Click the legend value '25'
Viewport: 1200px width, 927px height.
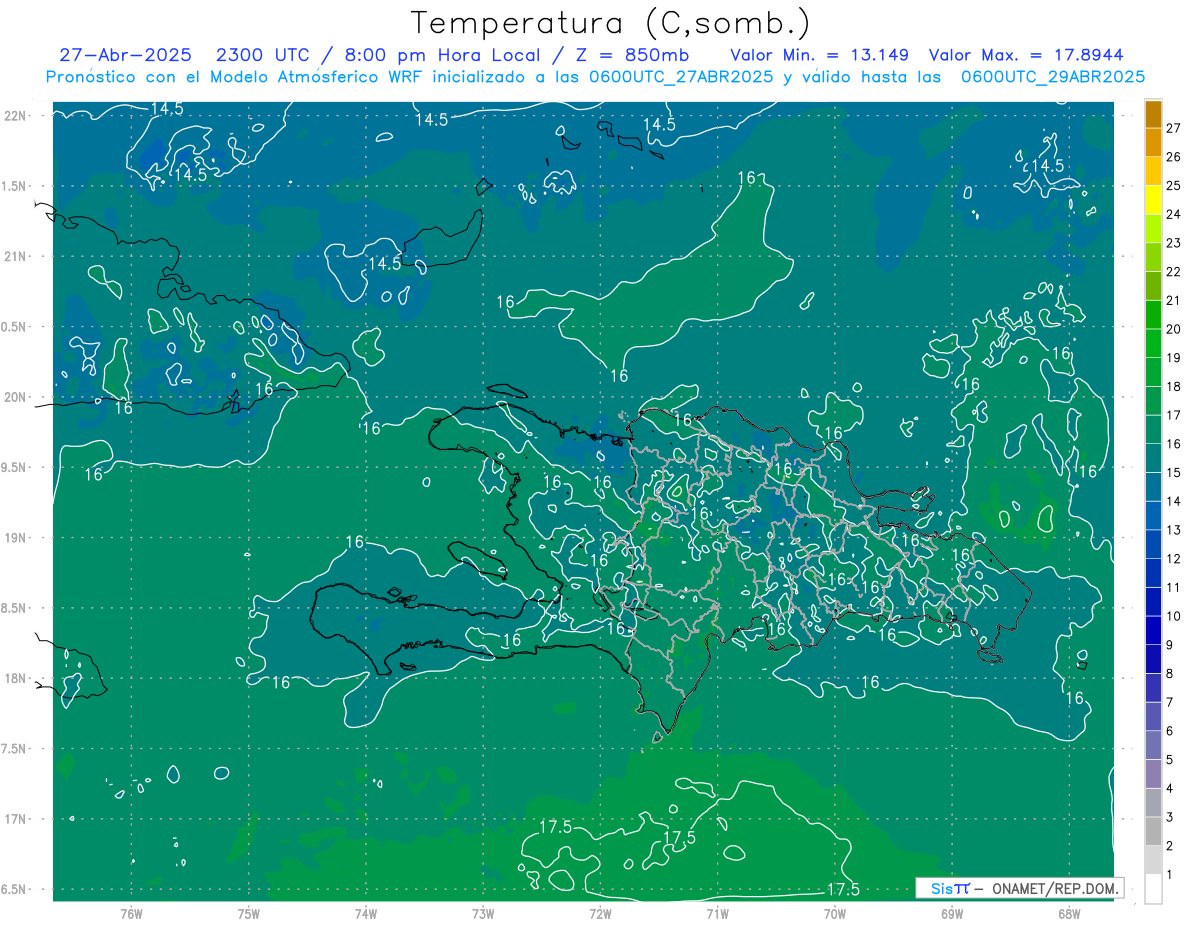pyautogui.click(x=1173, y=185)
